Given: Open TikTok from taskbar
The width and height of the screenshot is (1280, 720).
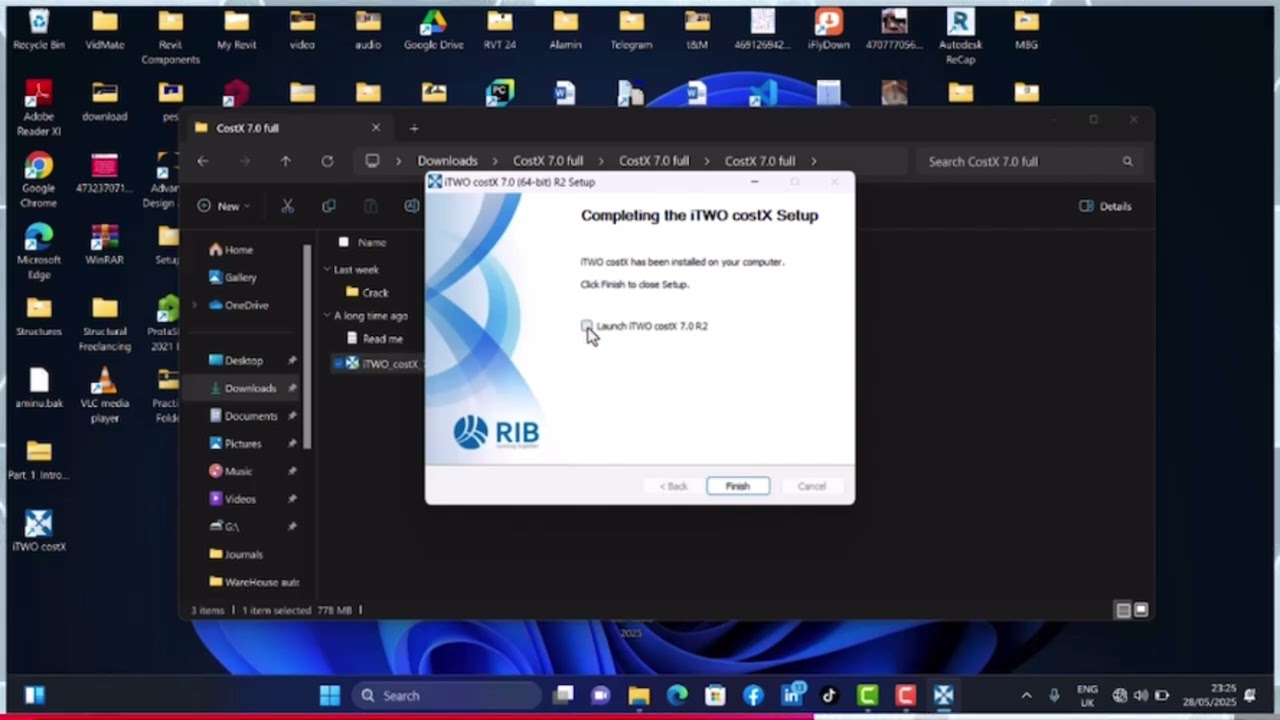Looking at the screenshot, I should (829, 695).
